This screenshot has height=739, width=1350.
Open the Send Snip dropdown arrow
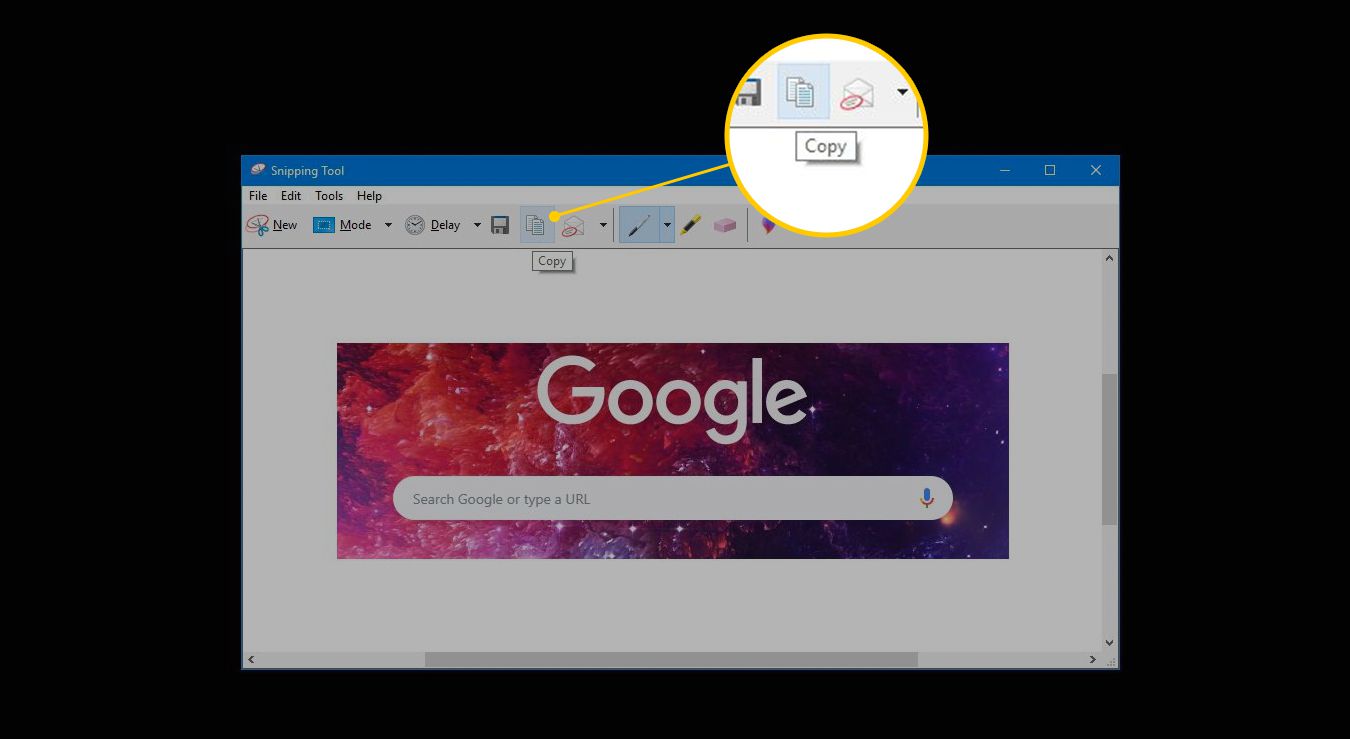pyautogui.click(x=603, y=225)
